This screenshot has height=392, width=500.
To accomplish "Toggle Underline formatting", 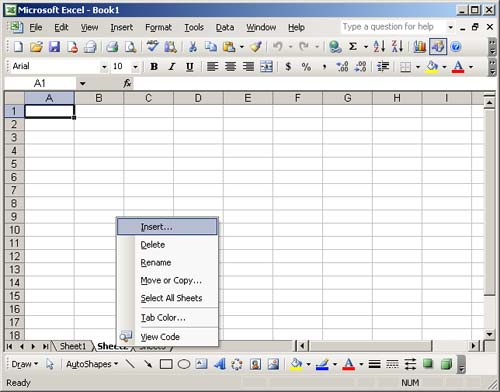I will pyautogui.click(x=190, y=67).
